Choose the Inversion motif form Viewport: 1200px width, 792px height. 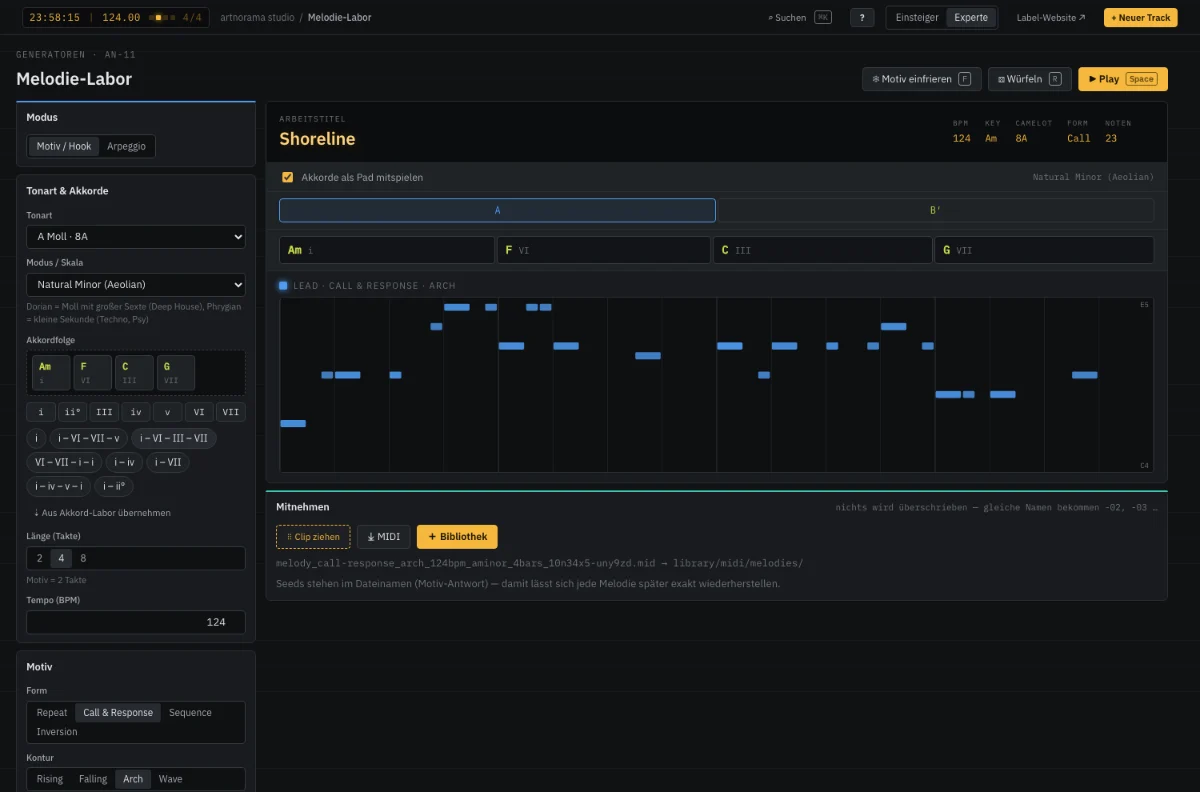(57, 732)
